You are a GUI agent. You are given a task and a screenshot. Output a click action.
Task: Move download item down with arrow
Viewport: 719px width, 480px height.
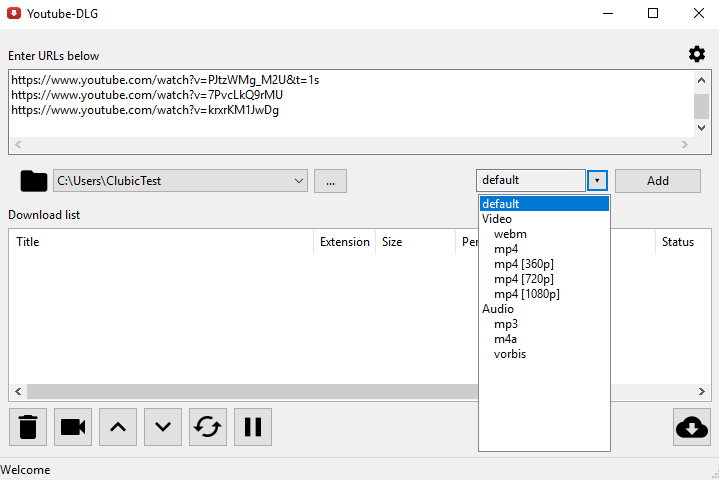coord(163,427)
